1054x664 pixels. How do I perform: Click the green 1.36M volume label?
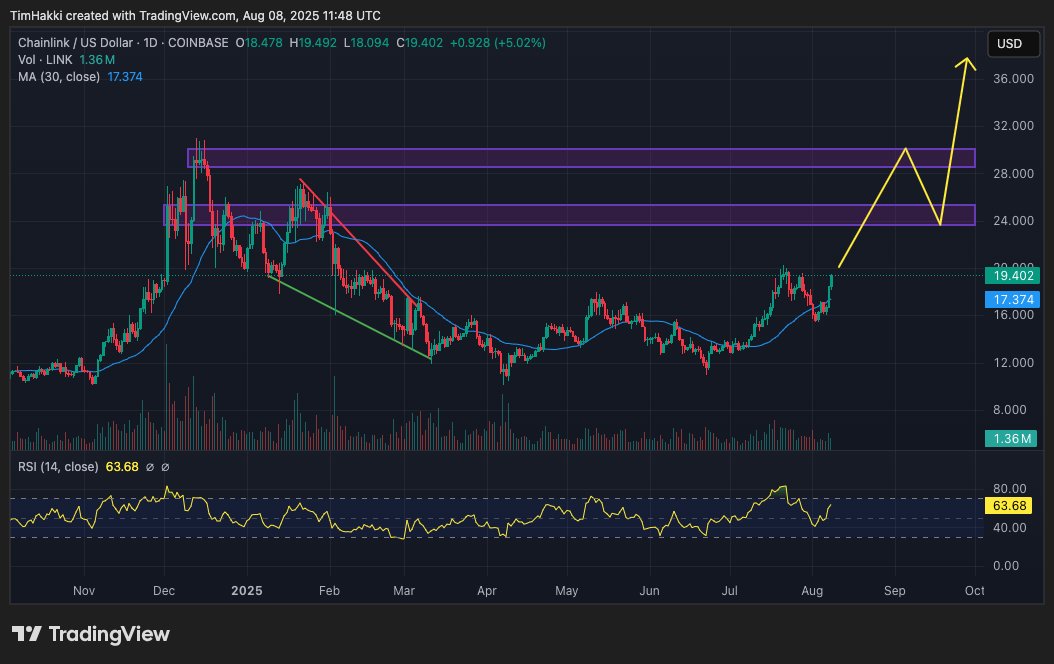coord(1012,438)
